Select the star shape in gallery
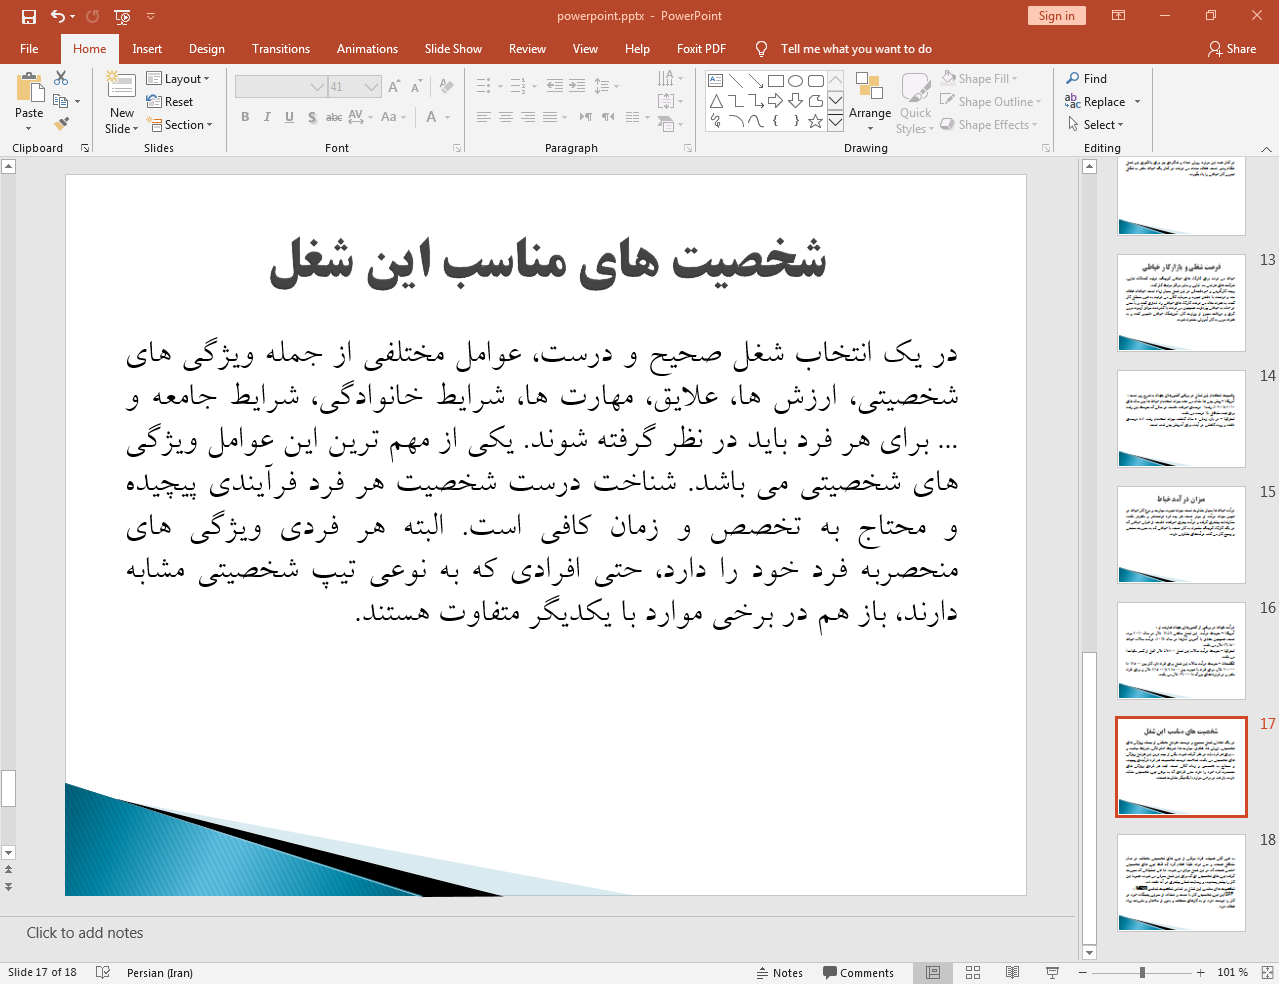1279x984 pixels. click(x=816, y=121)
